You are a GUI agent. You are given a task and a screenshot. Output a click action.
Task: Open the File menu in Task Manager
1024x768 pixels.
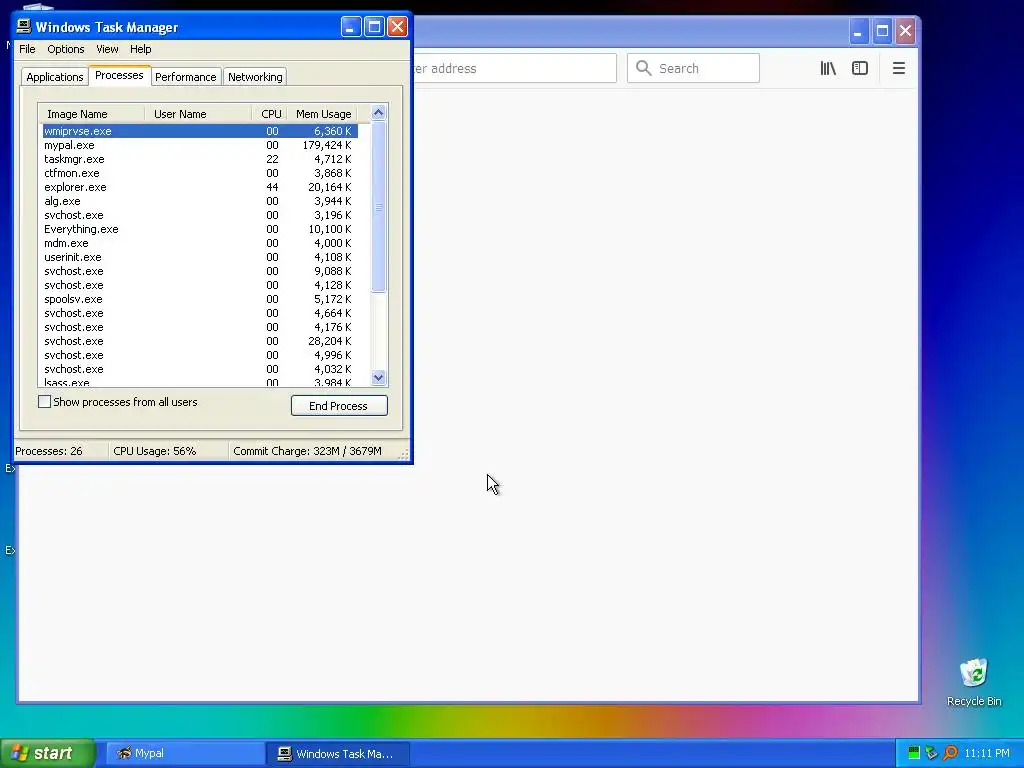[x=27, y=49]
